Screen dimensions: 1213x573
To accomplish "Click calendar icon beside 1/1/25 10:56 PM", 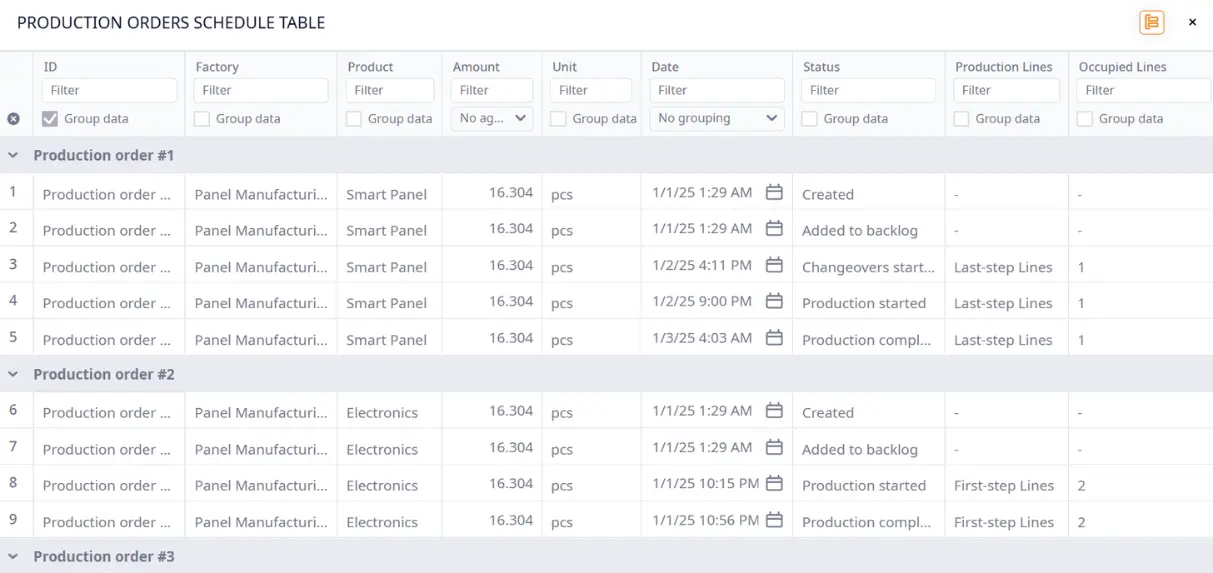I will point(773,521).
